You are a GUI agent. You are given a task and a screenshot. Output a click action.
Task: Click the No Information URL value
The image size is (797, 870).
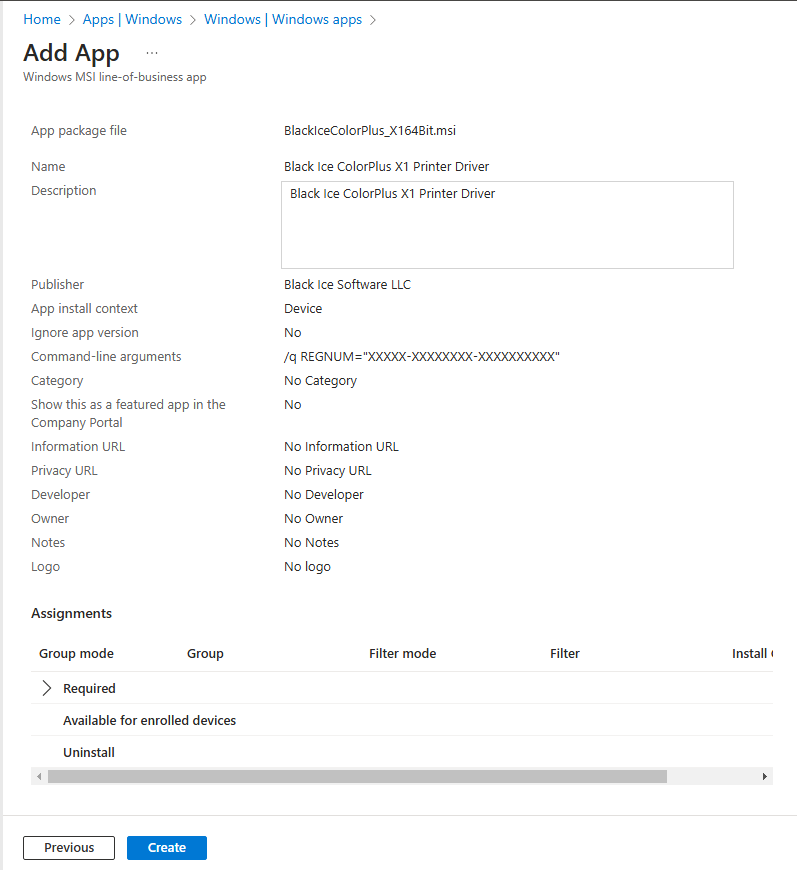pos(341,447)
